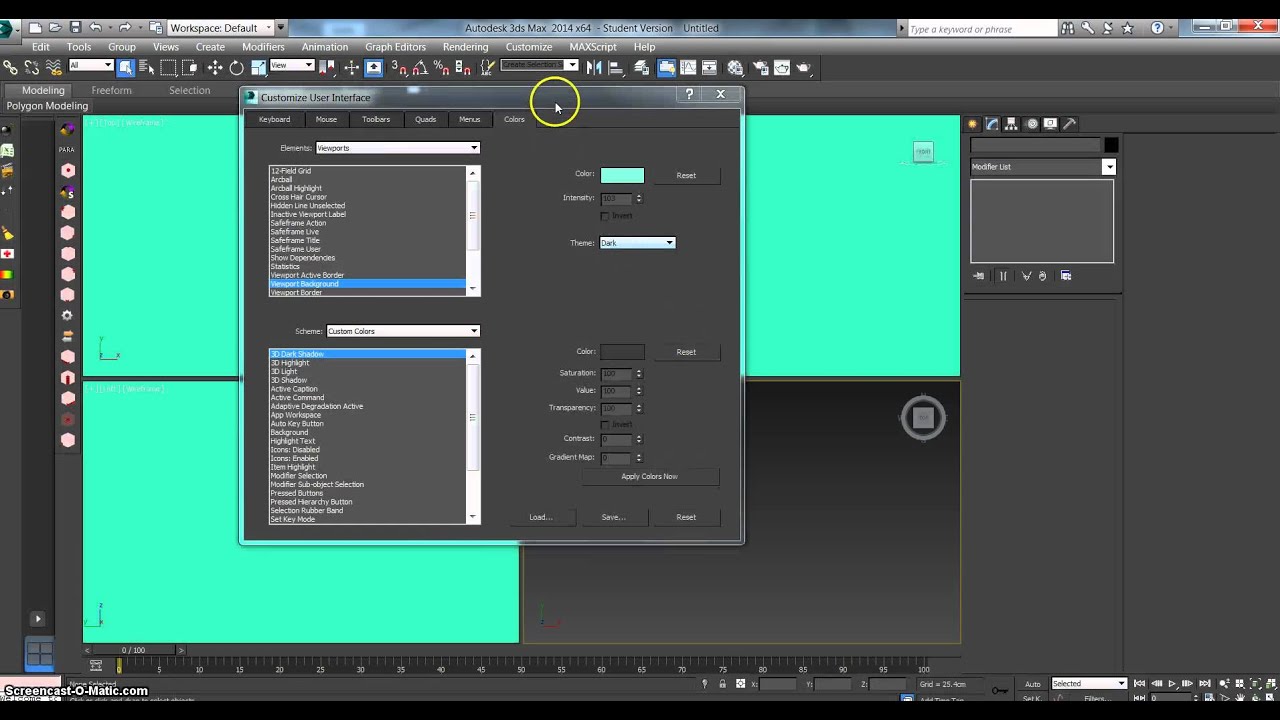Open the Save file icon
This screenshot has height=720, width=1280.
click(x=75, y=28)
